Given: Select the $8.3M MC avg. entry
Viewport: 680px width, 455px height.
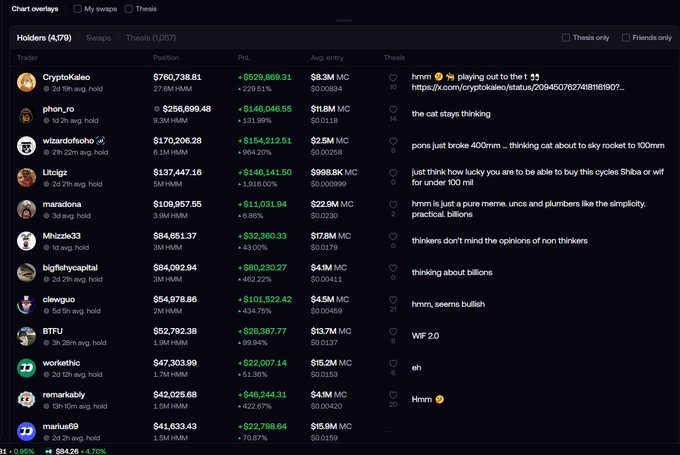Looking at the screenshot, I should pyautogui.click(x=330, y=77).
